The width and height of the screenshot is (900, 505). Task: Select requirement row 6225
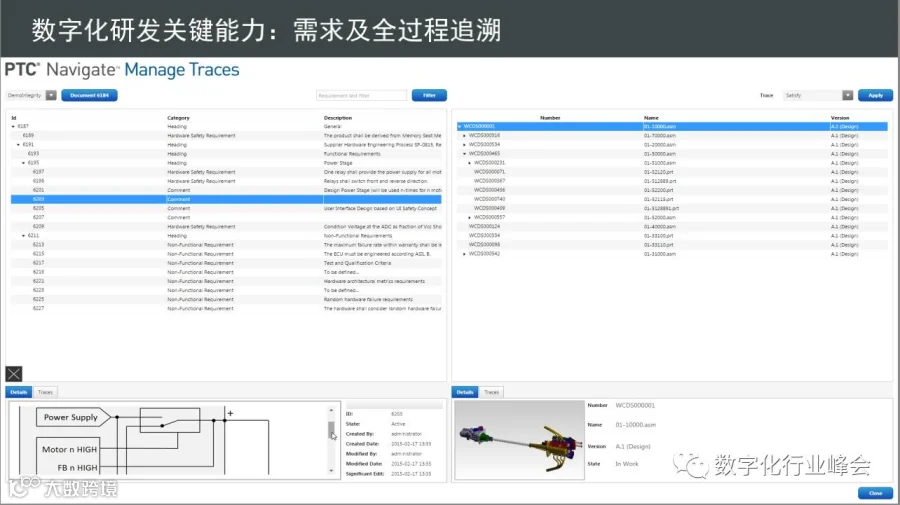pyautogui.click(x=226, y=300)
